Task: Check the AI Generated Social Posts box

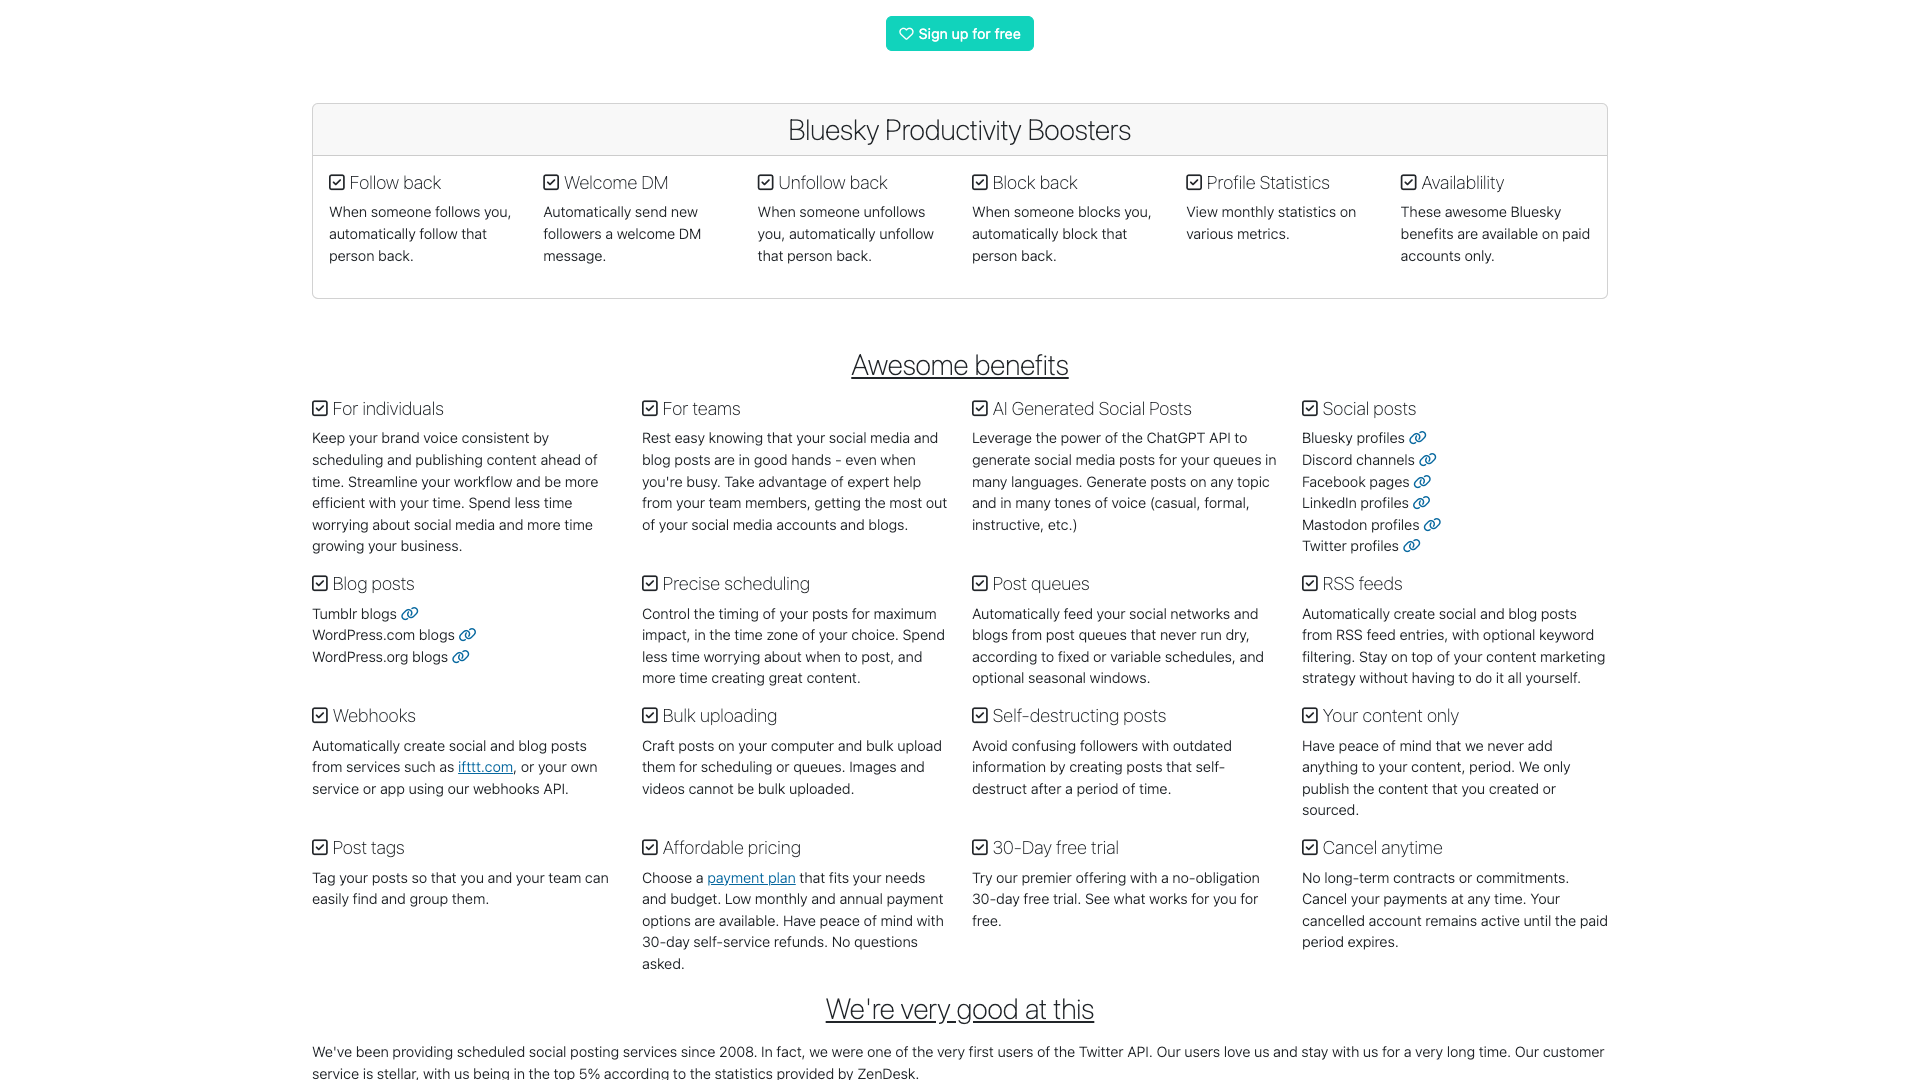Action: coord(979,408)
